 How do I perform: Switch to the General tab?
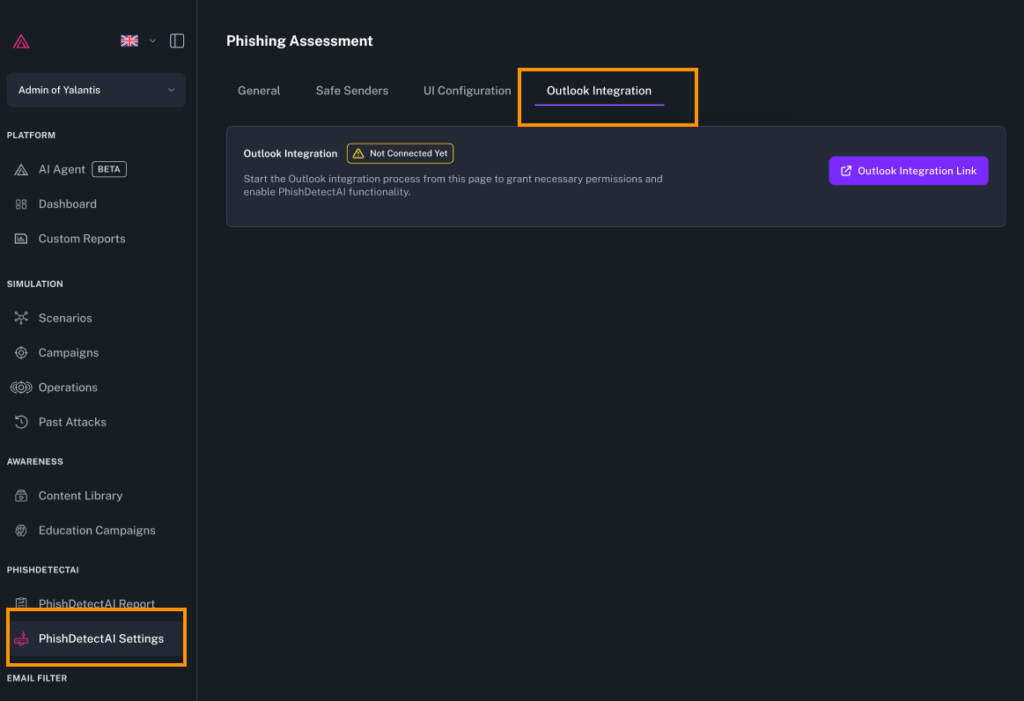(x=259, y=91)
